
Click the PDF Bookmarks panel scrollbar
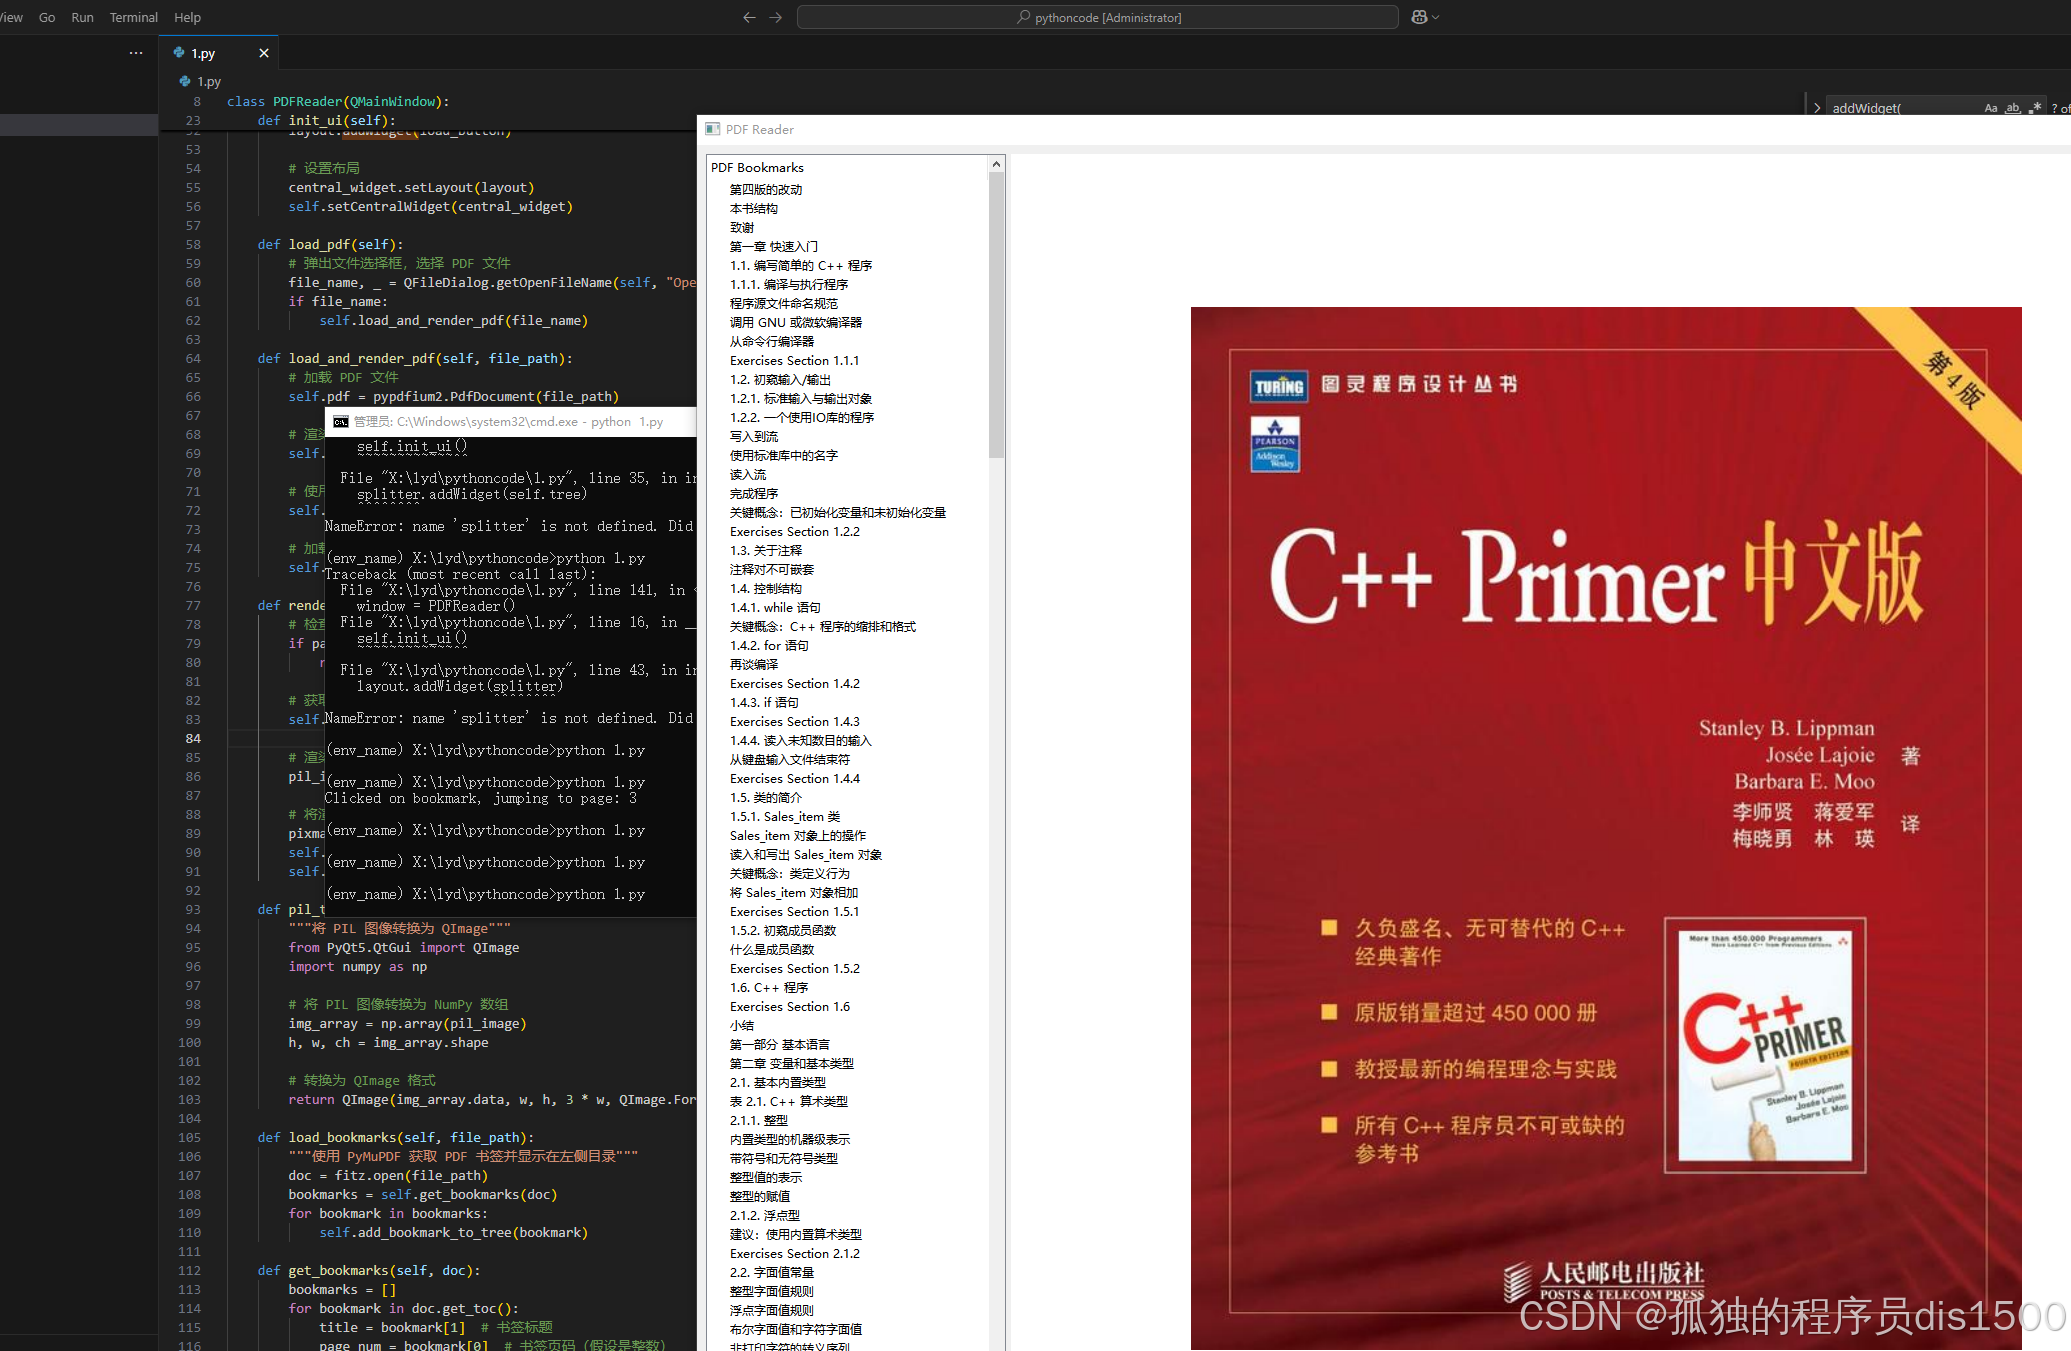pyautogui.click(x=996, y=310)
